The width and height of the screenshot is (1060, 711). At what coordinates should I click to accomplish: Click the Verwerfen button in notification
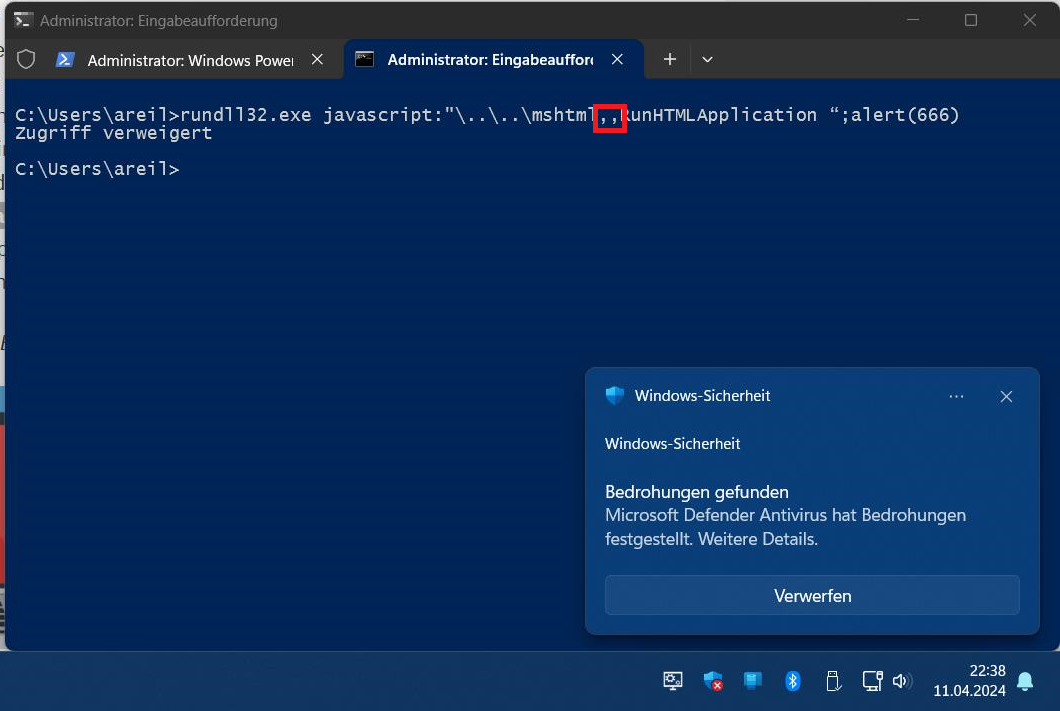pos(812,595)
